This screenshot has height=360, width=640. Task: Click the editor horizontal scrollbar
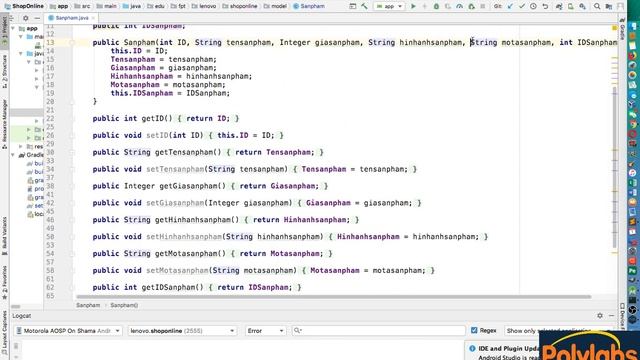click(333, 297)
